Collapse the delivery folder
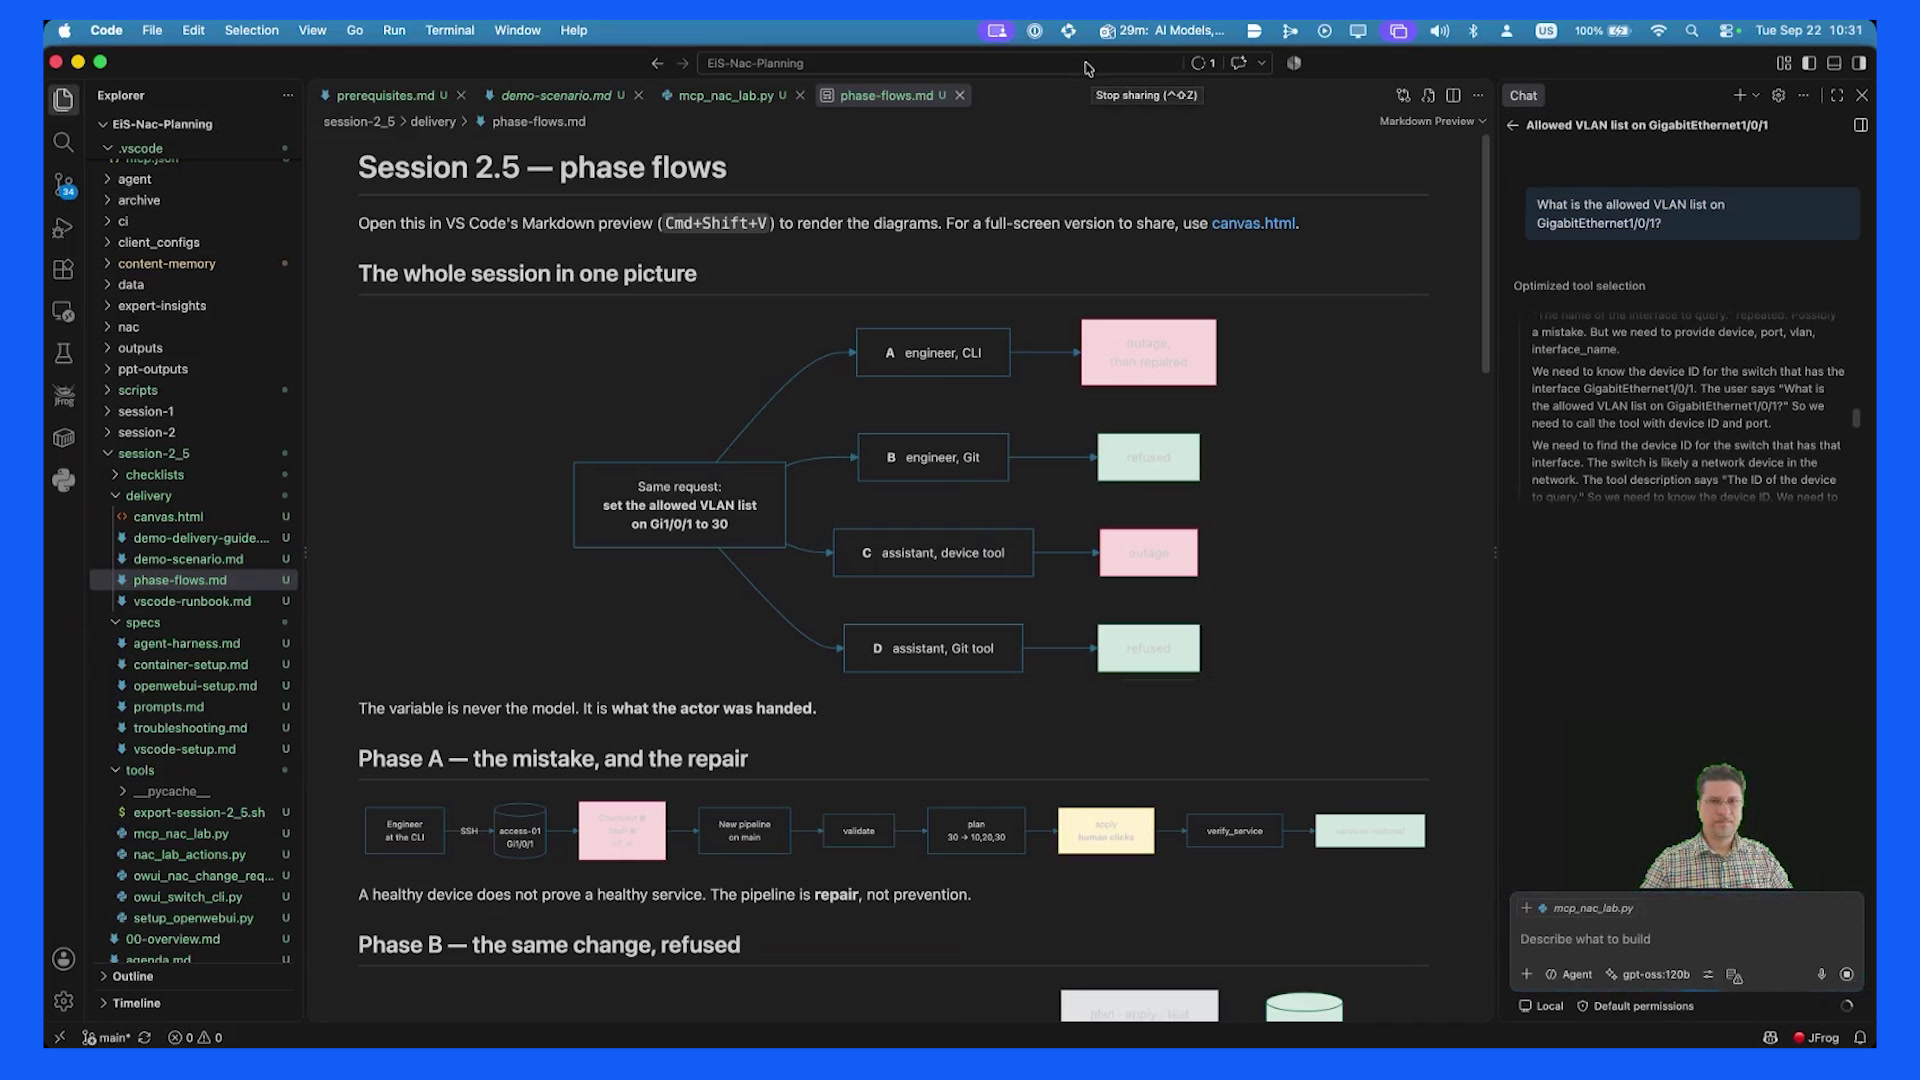Screen dimensions: 1920x1080 (x=148, y=495)
